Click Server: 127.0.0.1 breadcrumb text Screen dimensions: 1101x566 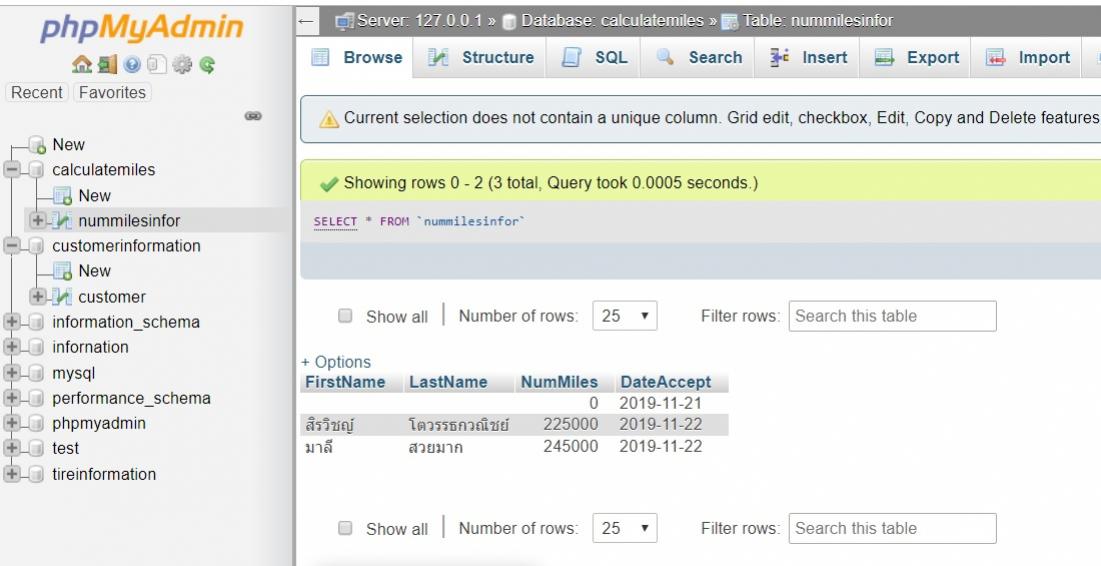(x=420, y=21)
